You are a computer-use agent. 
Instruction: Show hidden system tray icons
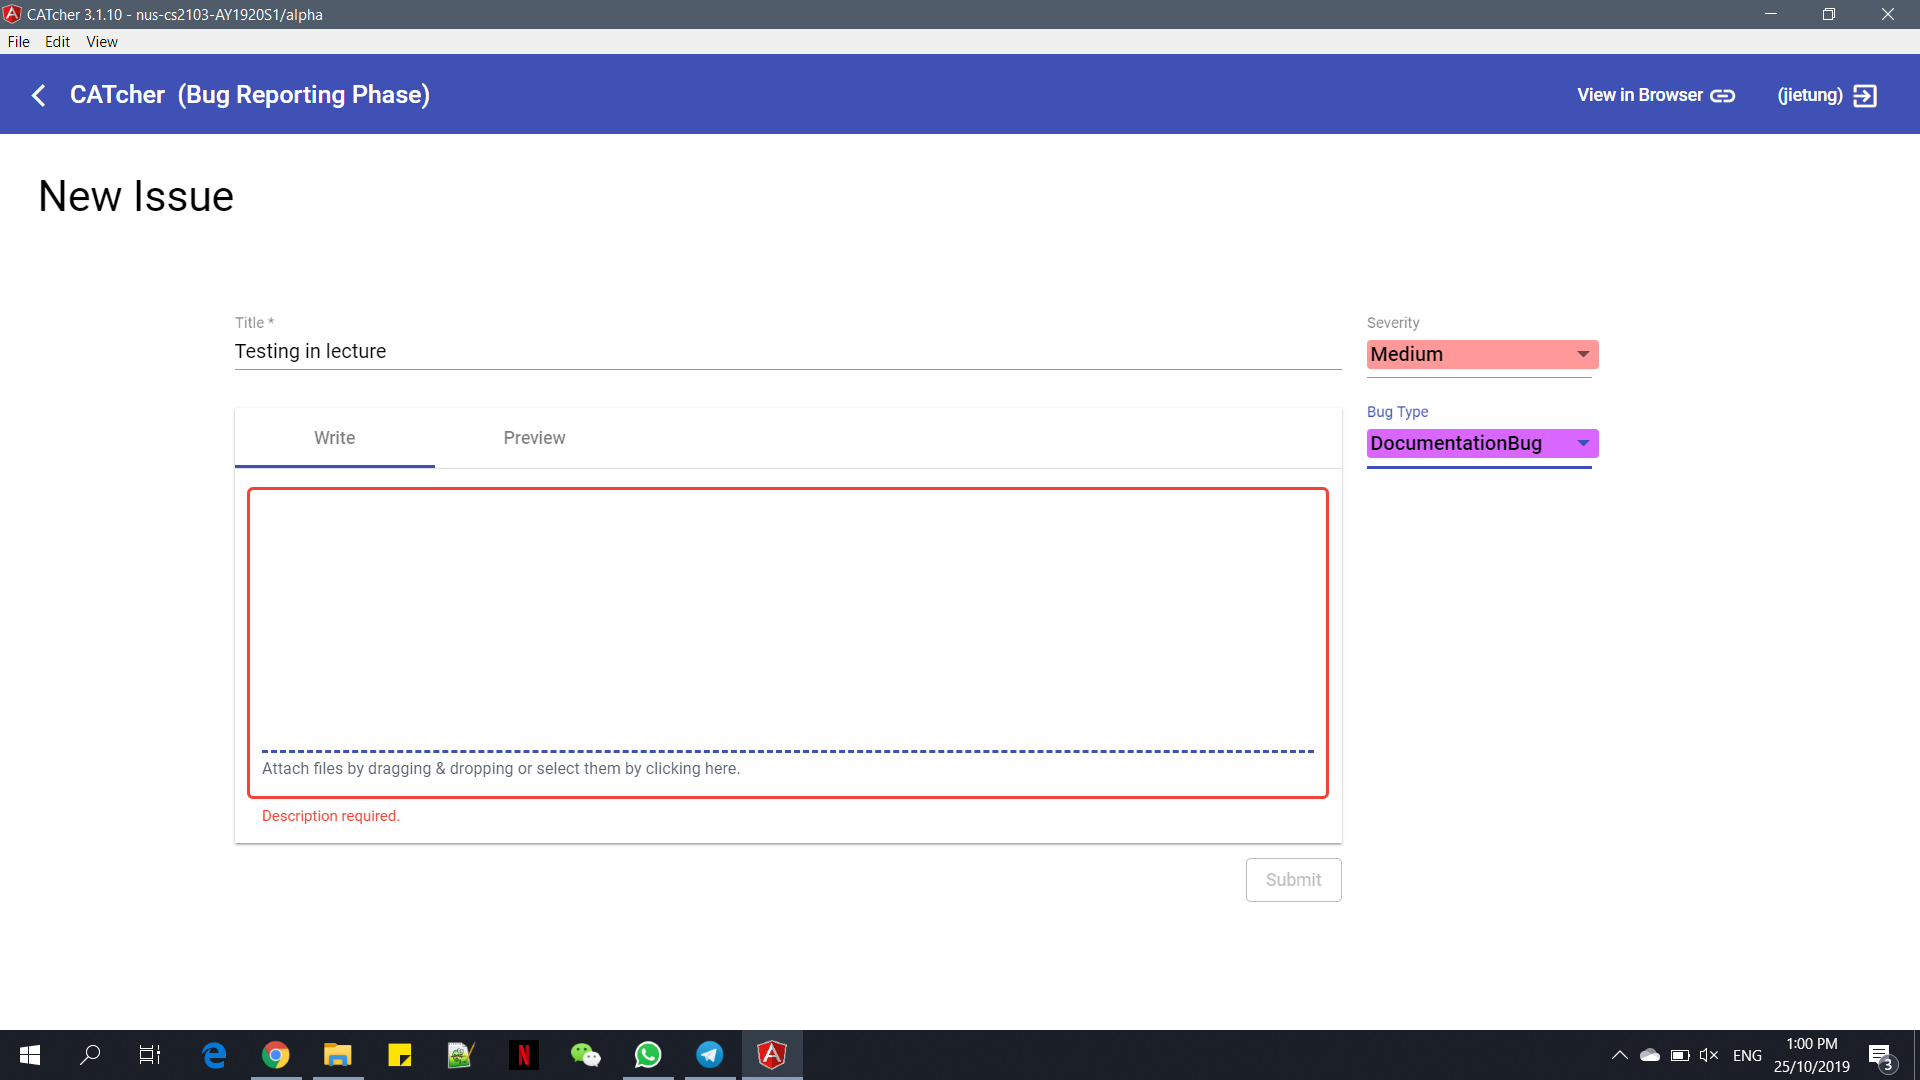point(1619,1055)
